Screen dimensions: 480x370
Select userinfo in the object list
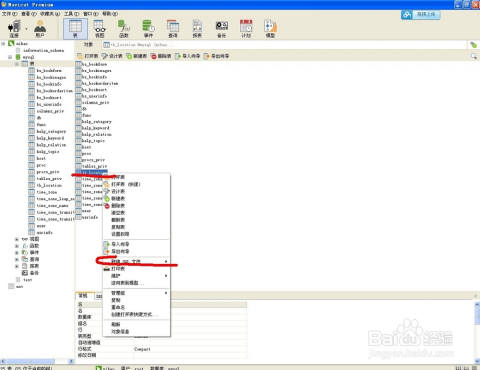click(90, 217)
